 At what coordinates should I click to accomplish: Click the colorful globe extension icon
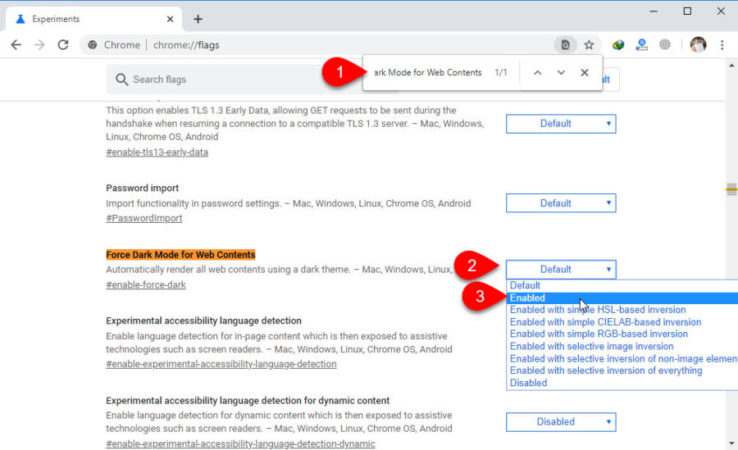click(x=618, y=45)
